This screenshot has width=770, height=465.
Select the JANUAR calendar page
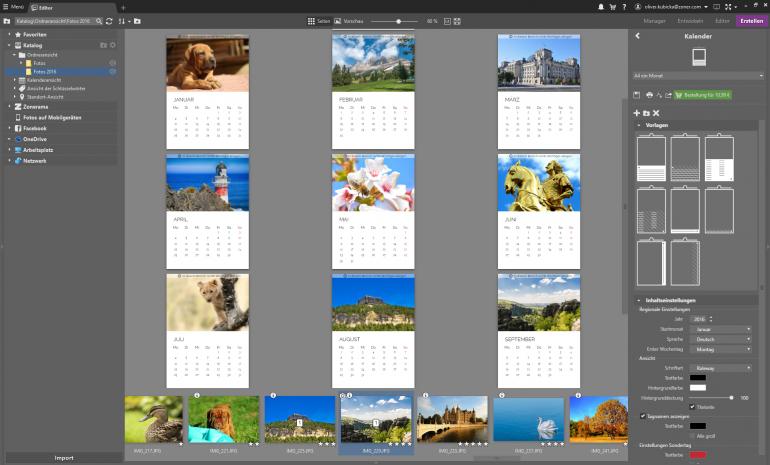coord(208,92)
